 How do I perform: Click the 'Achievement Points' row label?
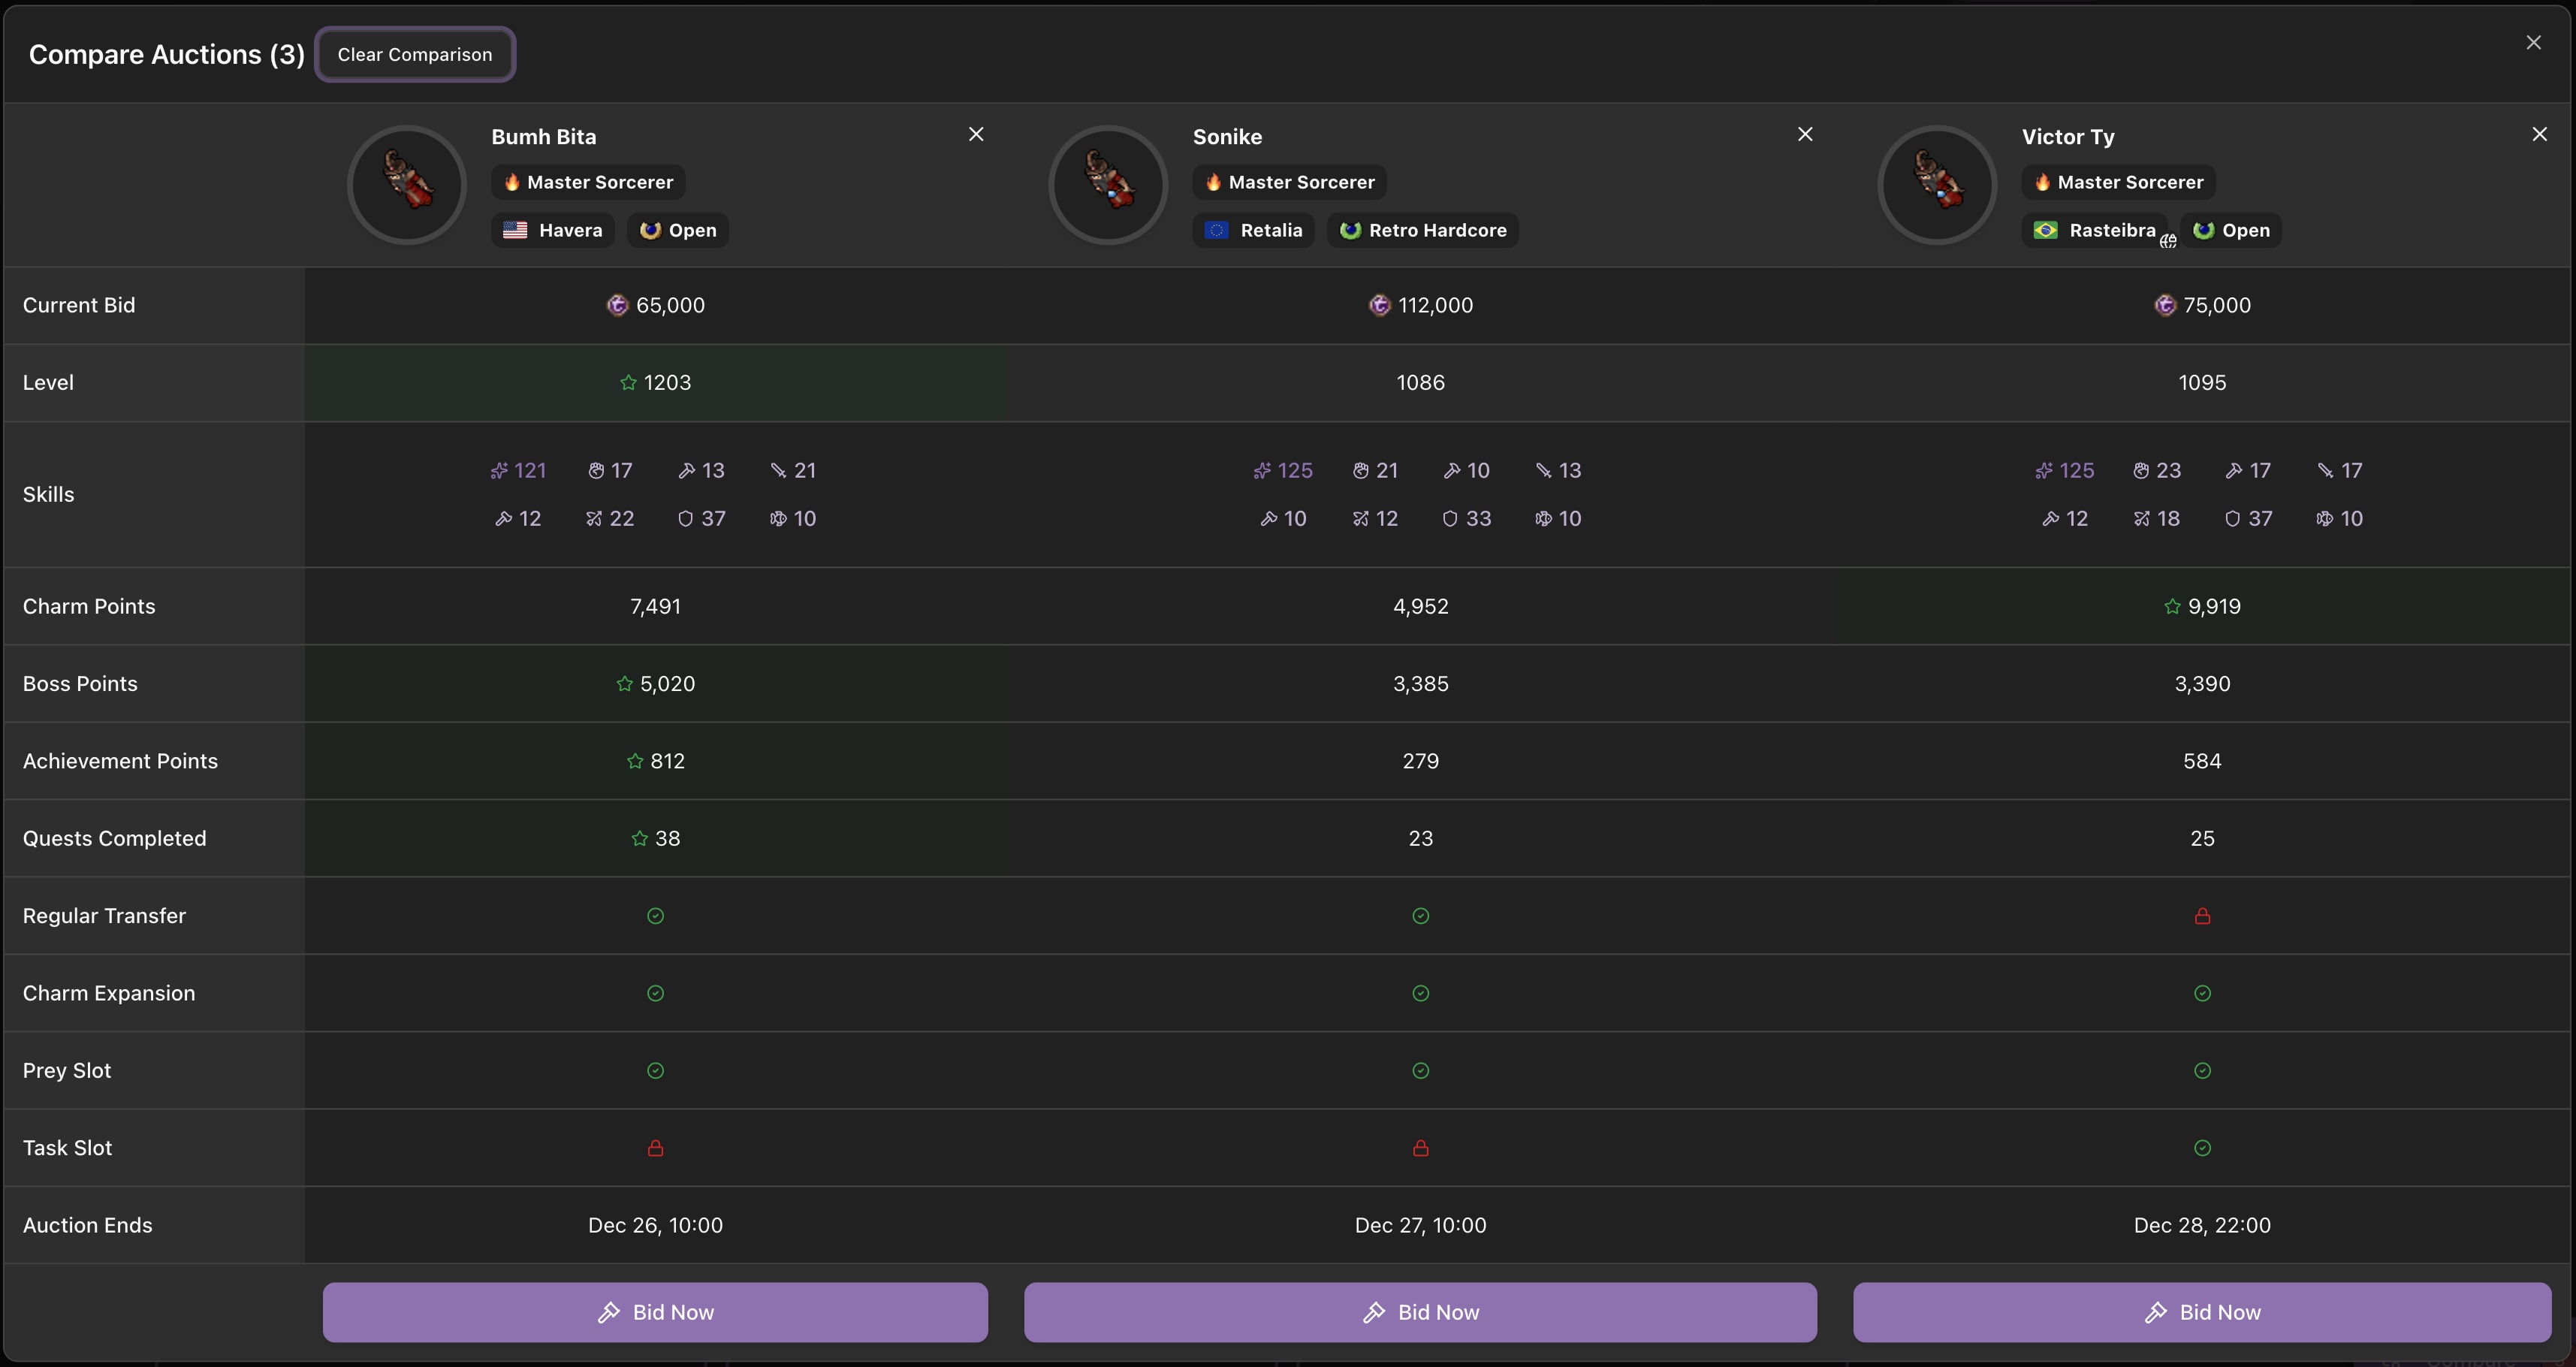pos(120,761)
